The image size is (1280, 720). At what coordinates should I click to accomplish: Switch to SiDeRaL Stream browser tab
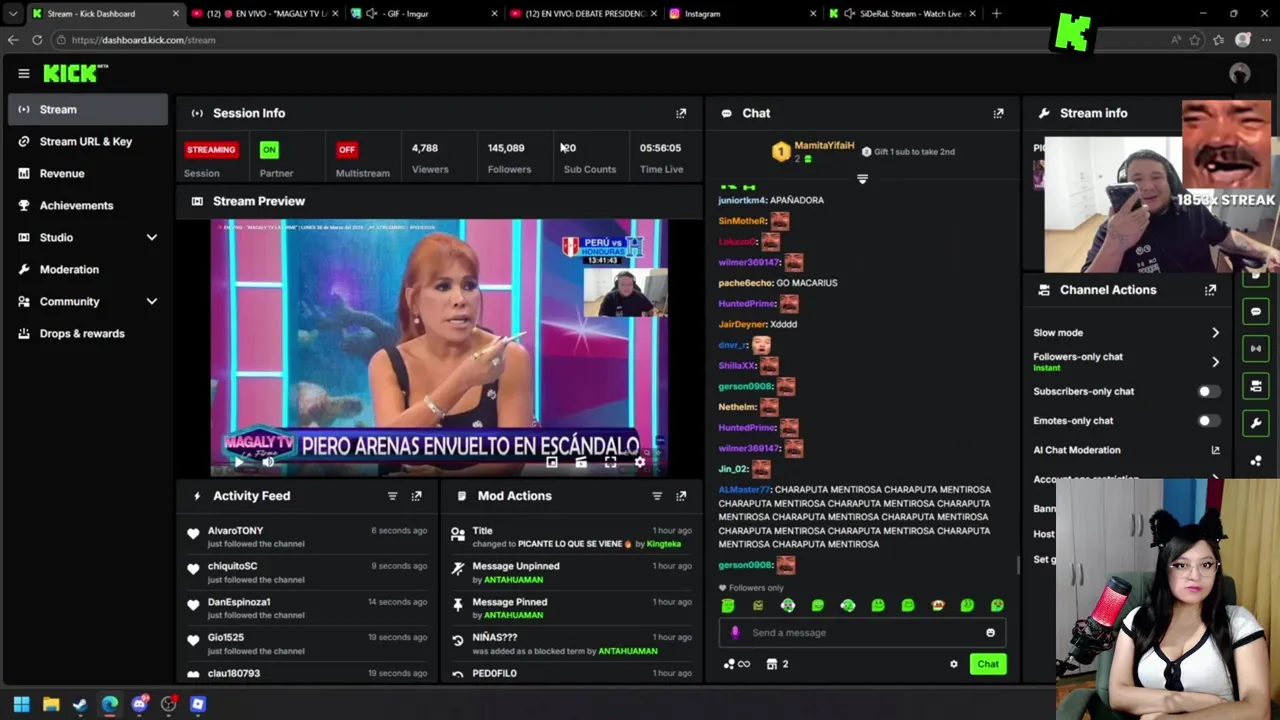tap(901, 14)
